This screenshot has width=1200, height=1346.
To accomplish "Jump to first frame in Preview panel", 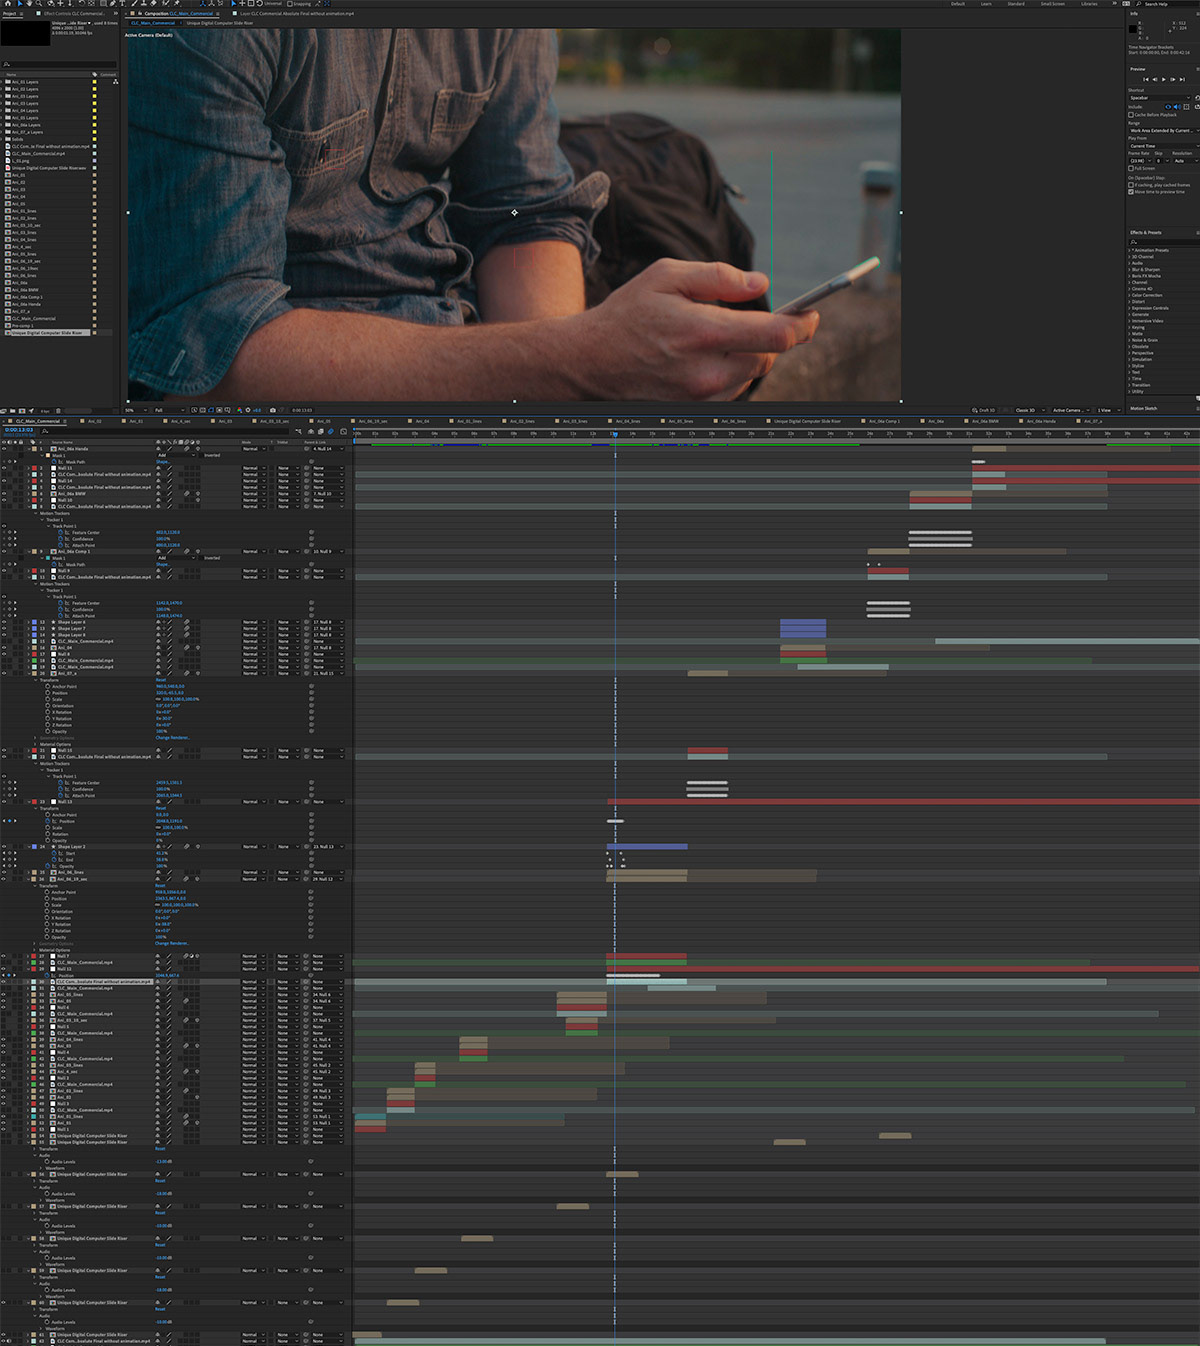I will click(x=1146, y=79).
